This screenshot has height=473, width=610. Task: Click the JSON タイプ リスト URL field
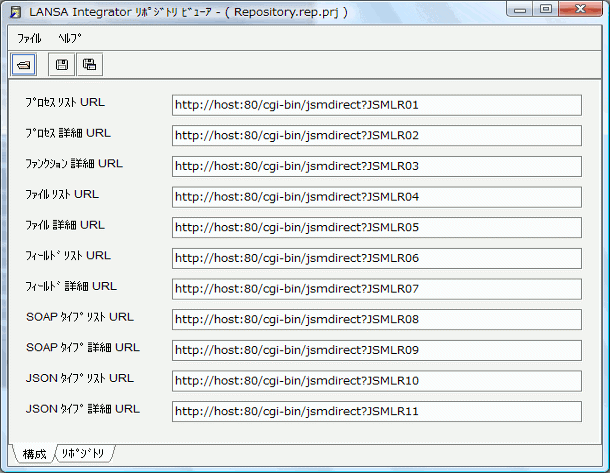click(x=377, y=381)
